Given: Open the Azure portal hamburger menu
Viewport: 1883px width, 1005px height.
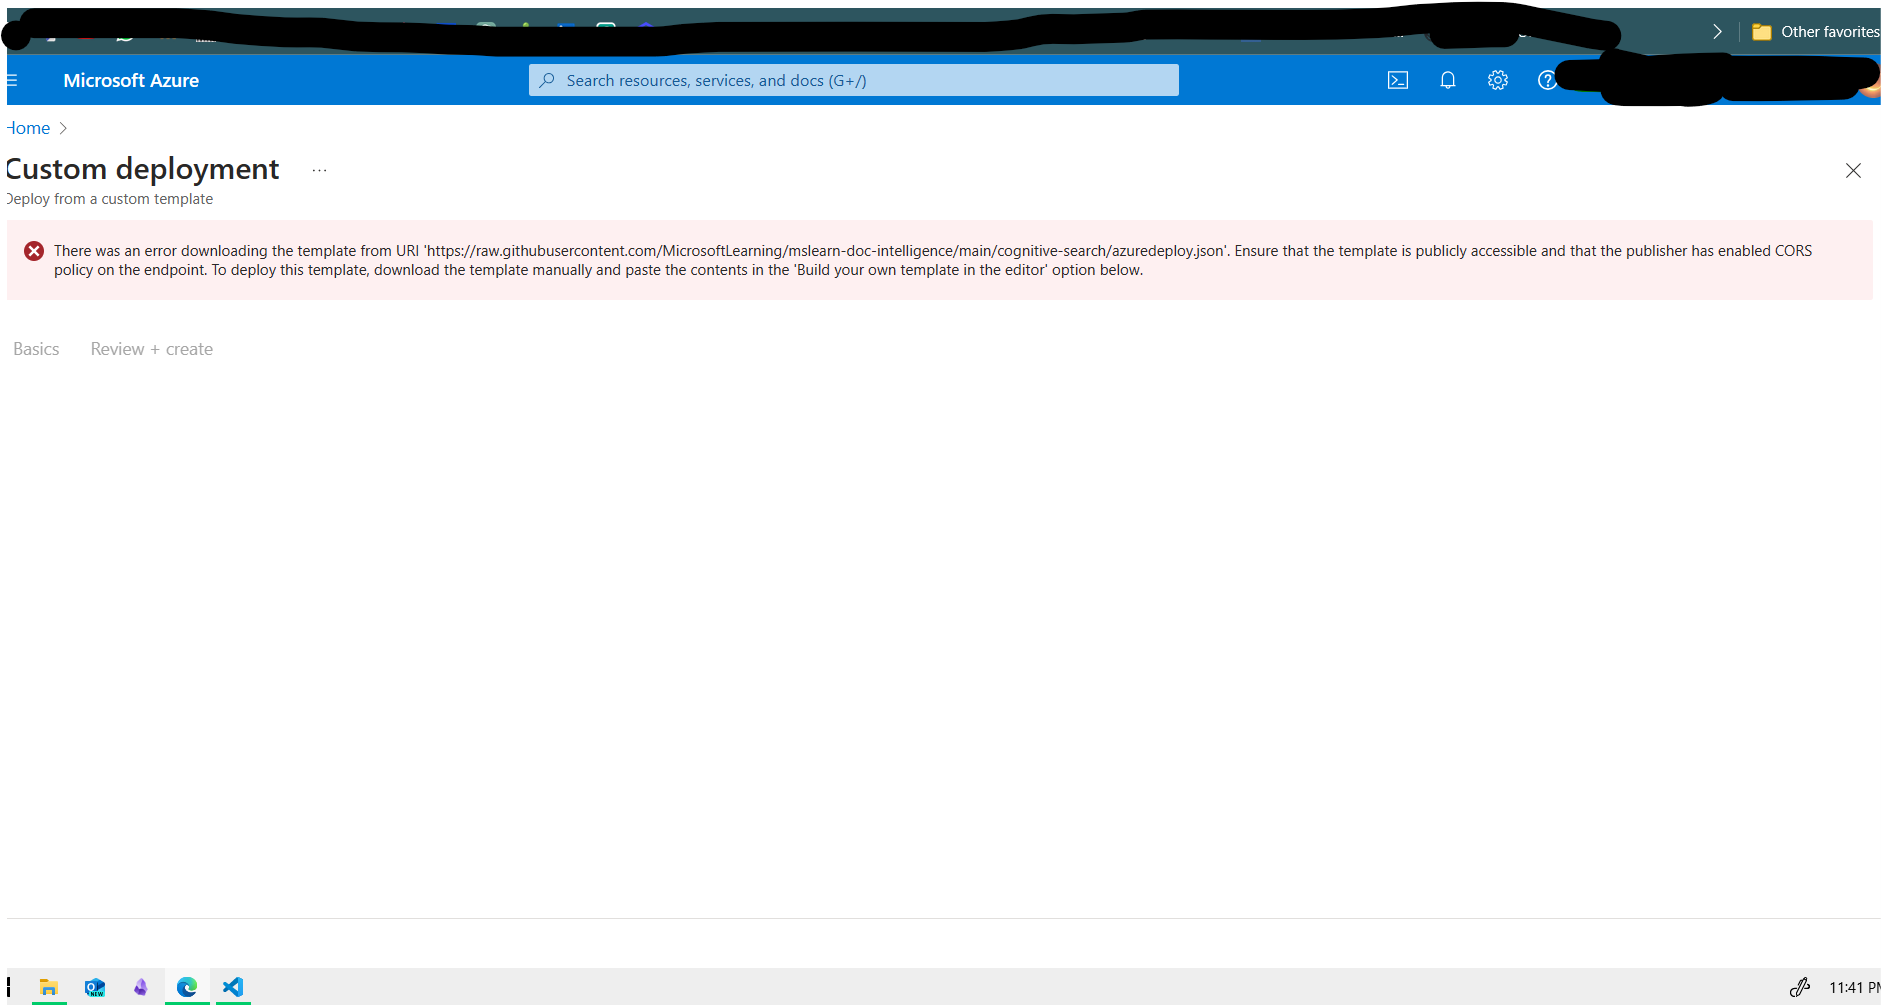Looking at the screenshot, I should (x=12, y=80).
